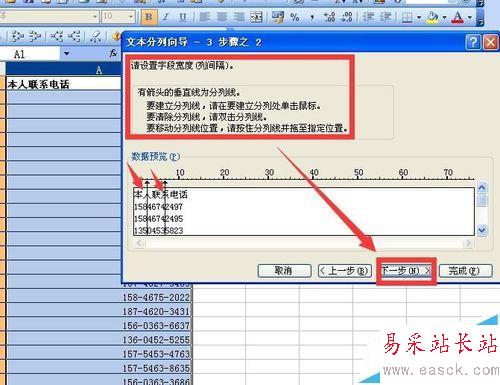The width and height of the screenshot is (500, 385).
Task: Toggle Bold formatting button
Action: 149,17
